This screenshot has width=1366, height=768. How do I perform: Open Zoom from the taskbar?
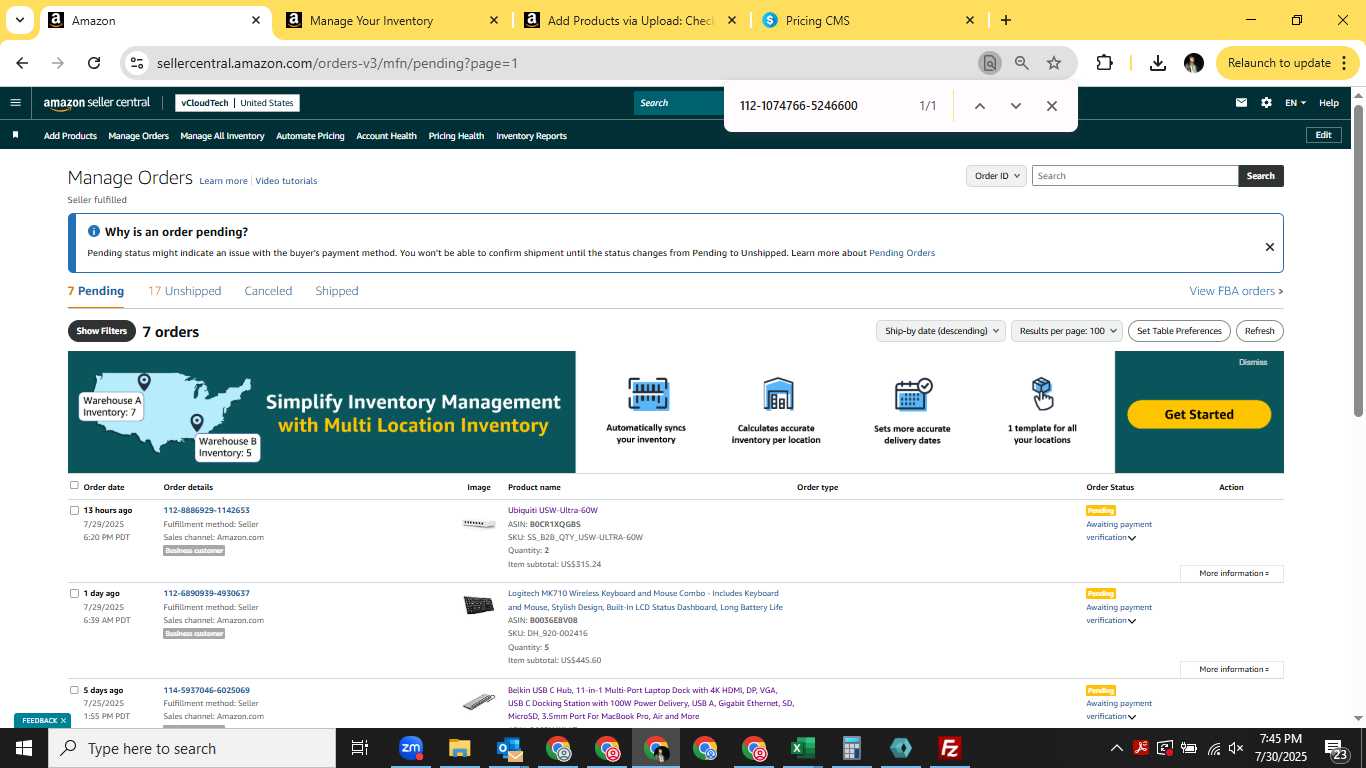(x=411, y=748)
